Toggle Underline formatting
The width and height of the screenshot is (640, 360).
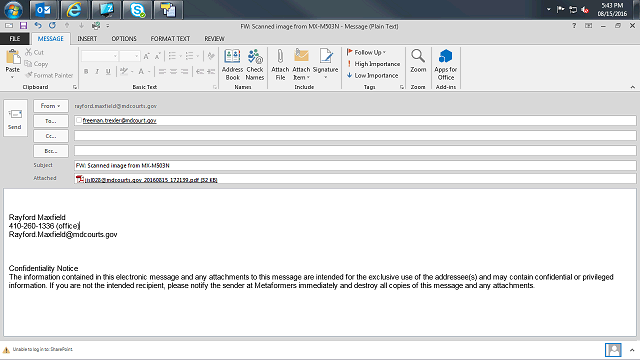[108, 71]
